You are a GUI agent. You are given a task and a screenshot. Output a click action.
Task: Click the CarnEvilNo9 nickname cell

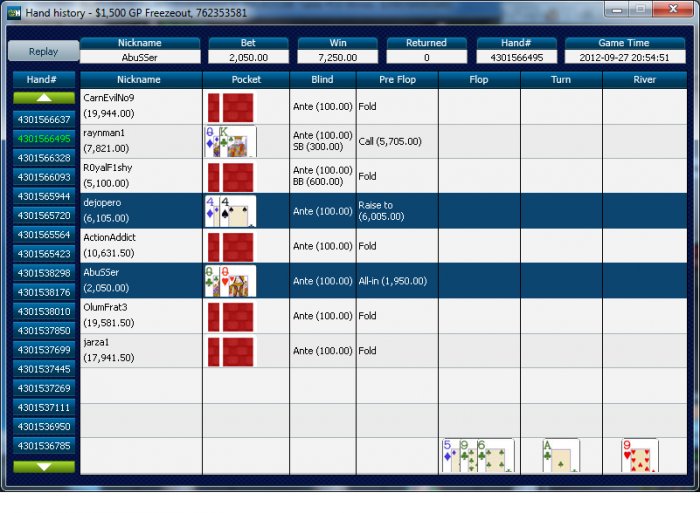[141, 106]
